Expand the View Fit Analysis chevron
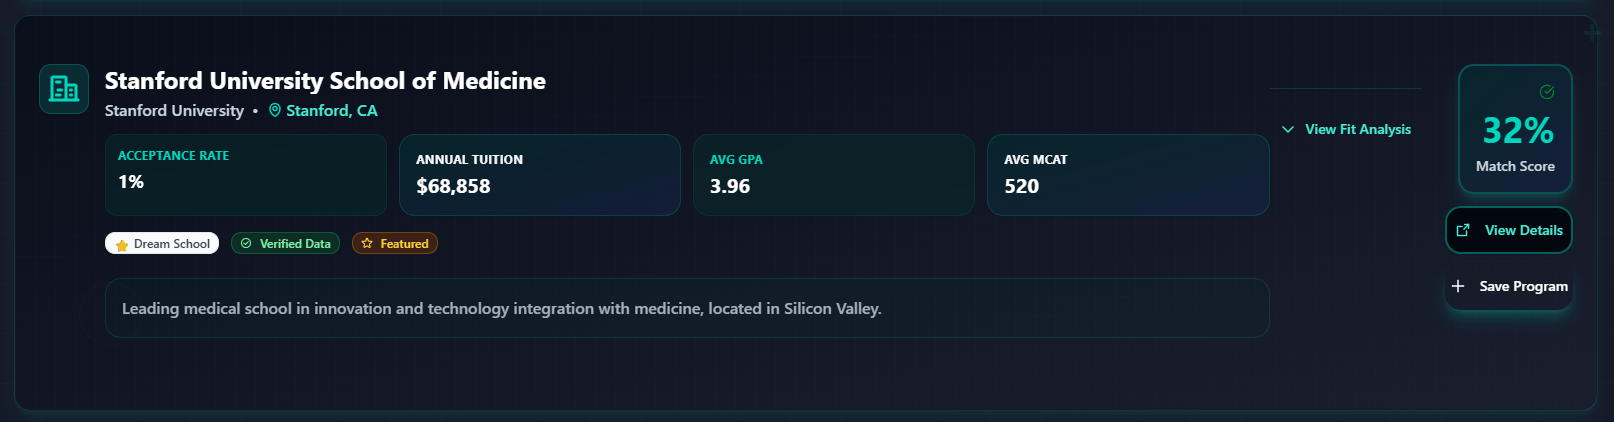Screen dimensions: 1614x422 pos(1288,129)
